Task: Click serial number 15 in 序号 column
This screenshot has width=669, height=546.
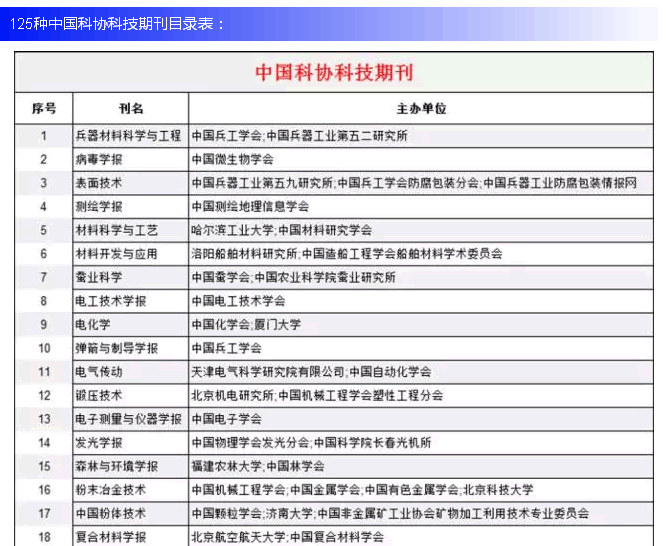Action: [44, 467]
